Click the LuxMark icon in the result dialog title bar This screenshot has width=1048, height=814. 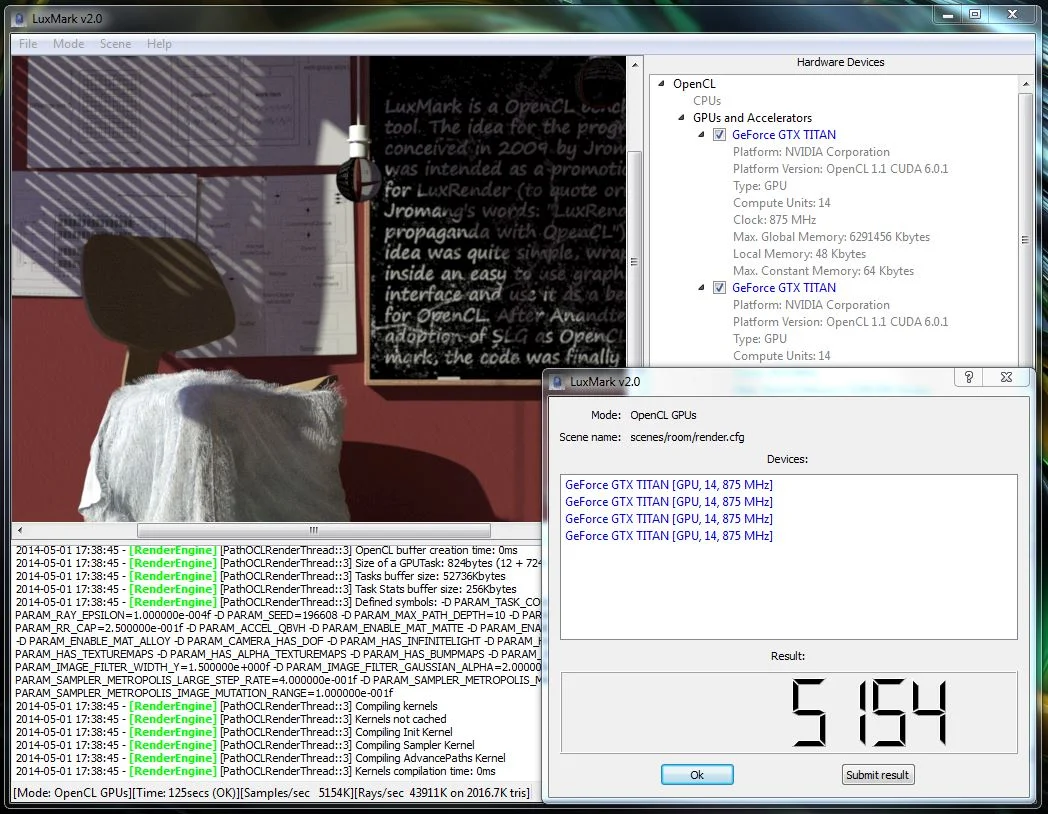(x=557, y=382)
